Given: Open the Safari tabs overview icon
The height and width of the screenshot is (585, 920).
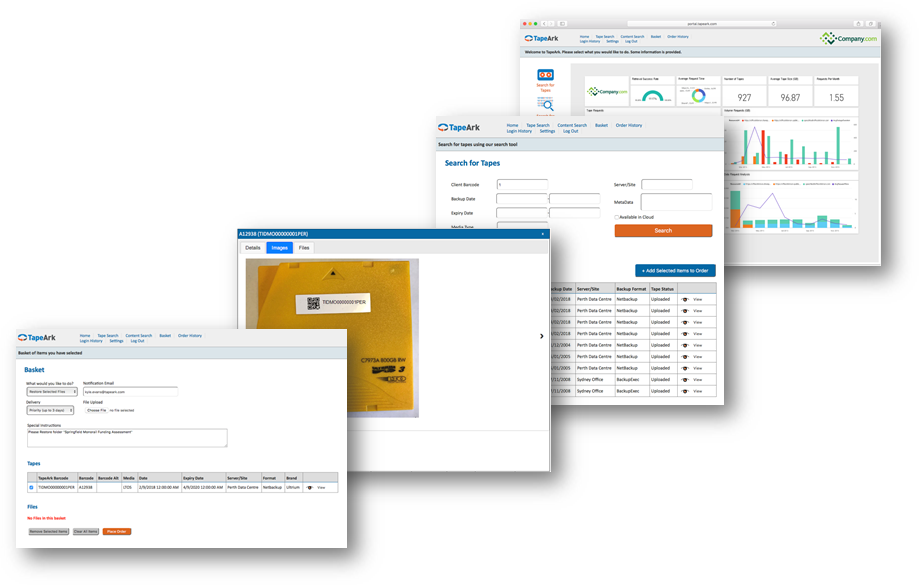Looking at the screenshot, I should point(871,24).
